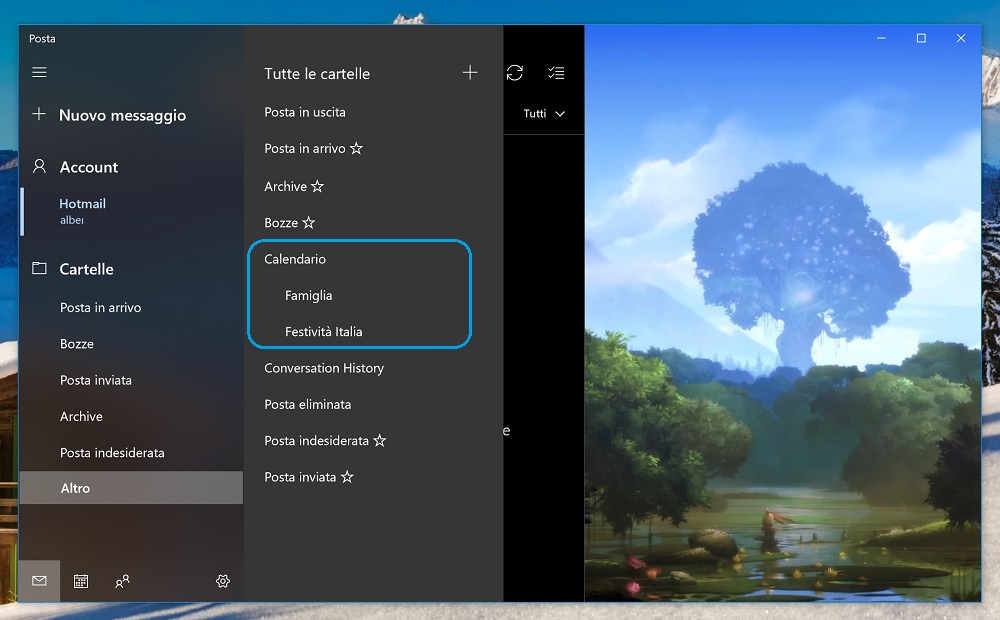
Task: Click the plus icon beside Nuovo messaggio
Action: 39,114
